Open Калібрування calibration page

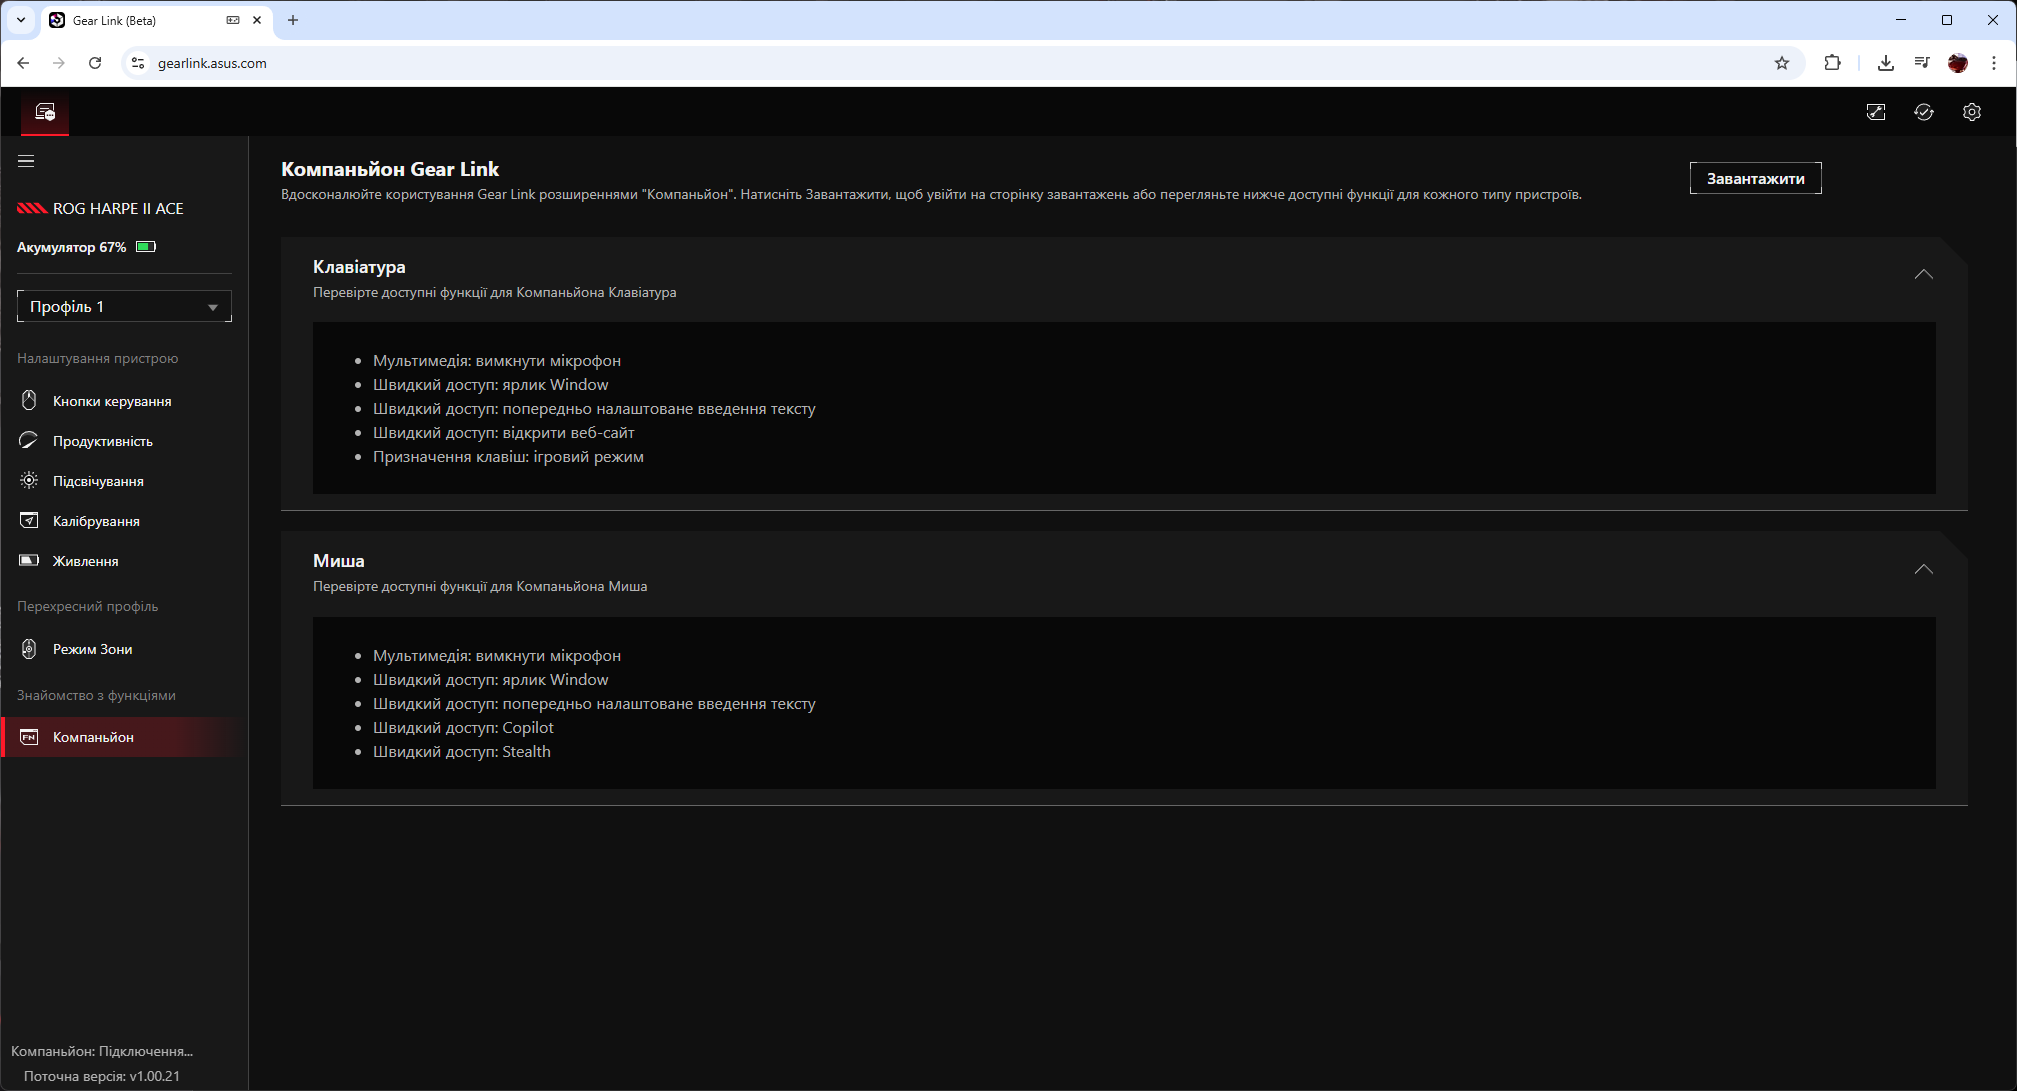[x=96, y=521]
